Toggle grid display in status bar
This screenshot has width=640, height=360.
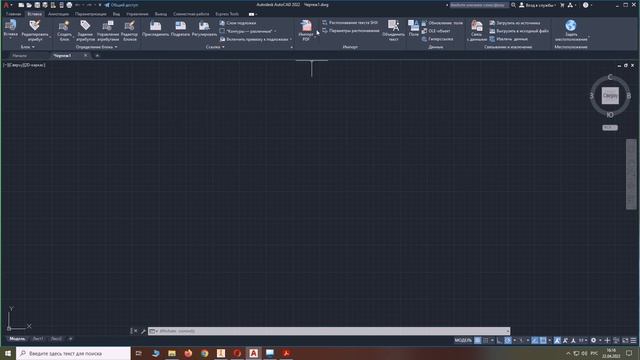pos(478,340)
